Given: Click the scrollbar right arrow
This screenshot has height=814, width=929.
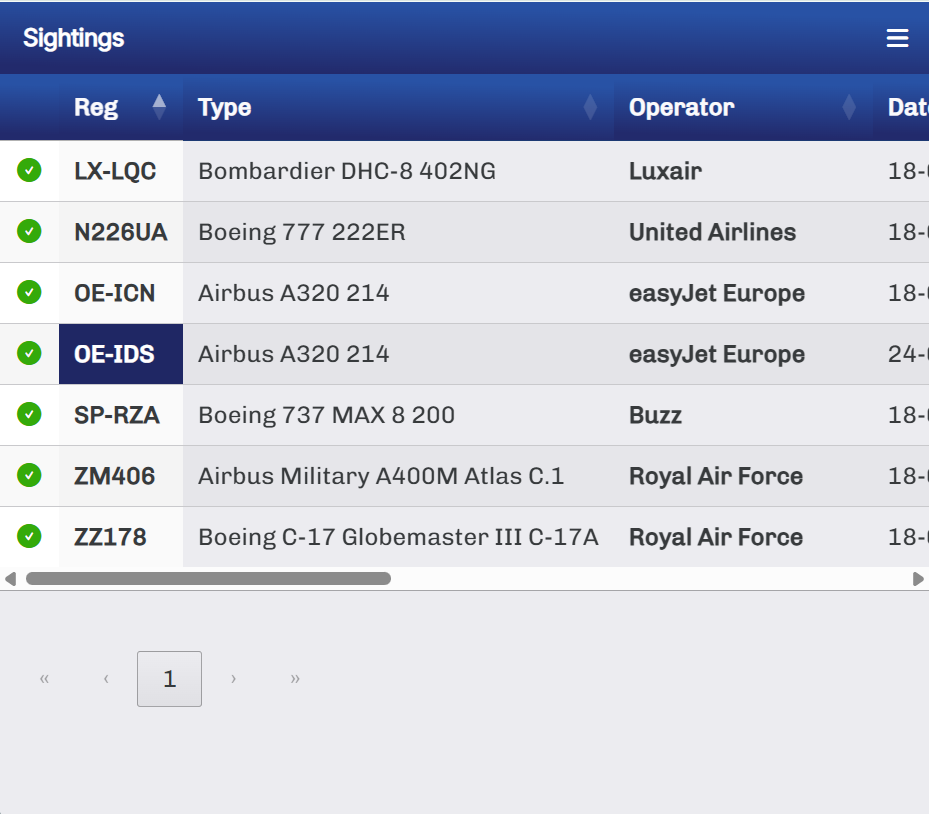Looking at the screenshot, I should coord(918,579).
